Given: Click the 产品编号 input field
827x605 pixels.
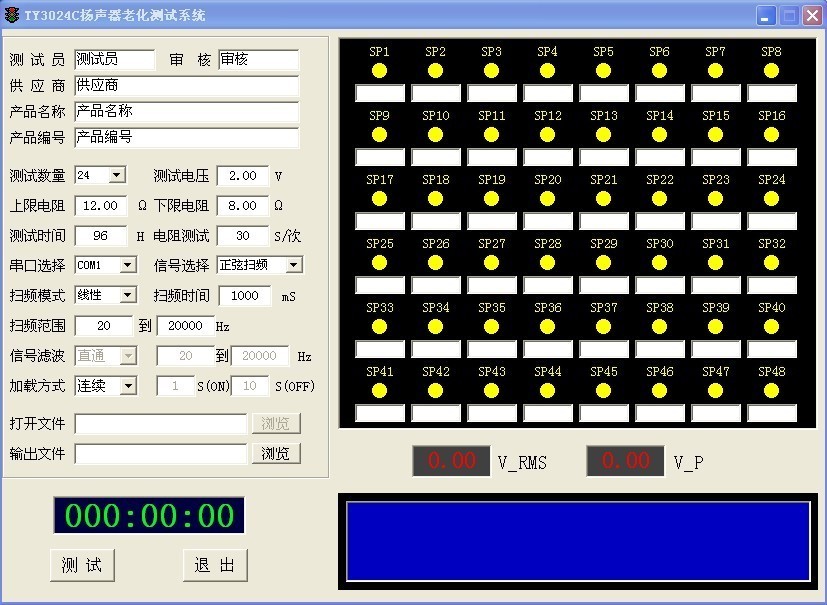Looking at the screenshot, I should [187, 138].
